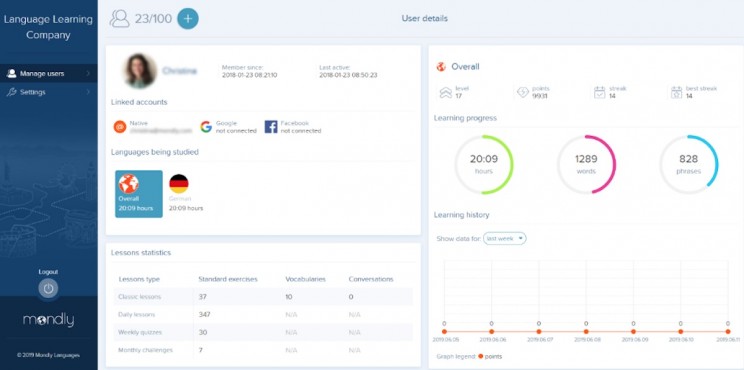Screen dimensions: 744x370
Task: Expand the Manage users chevron arrow
Action: point(88,74)
